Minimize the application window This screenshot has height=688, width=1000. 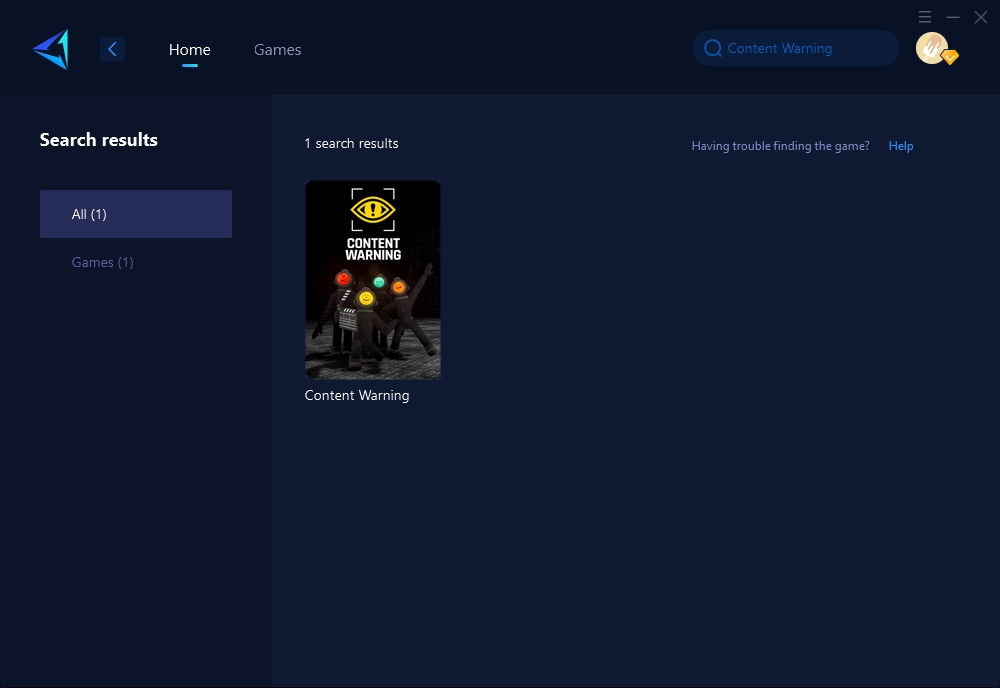point(953,17)
